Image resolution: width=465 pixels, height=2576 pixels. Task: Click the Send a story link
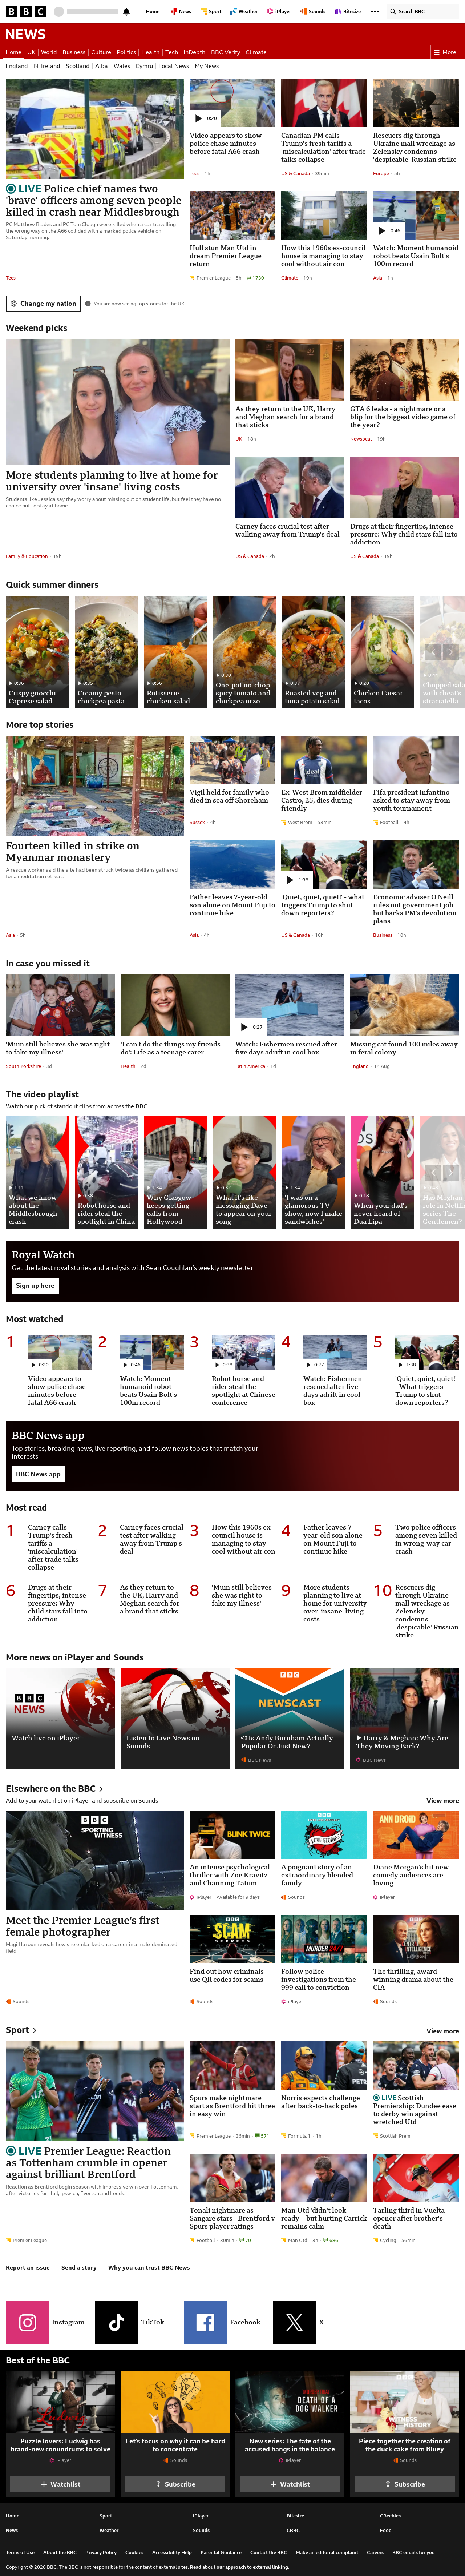tap(79, 2268)
